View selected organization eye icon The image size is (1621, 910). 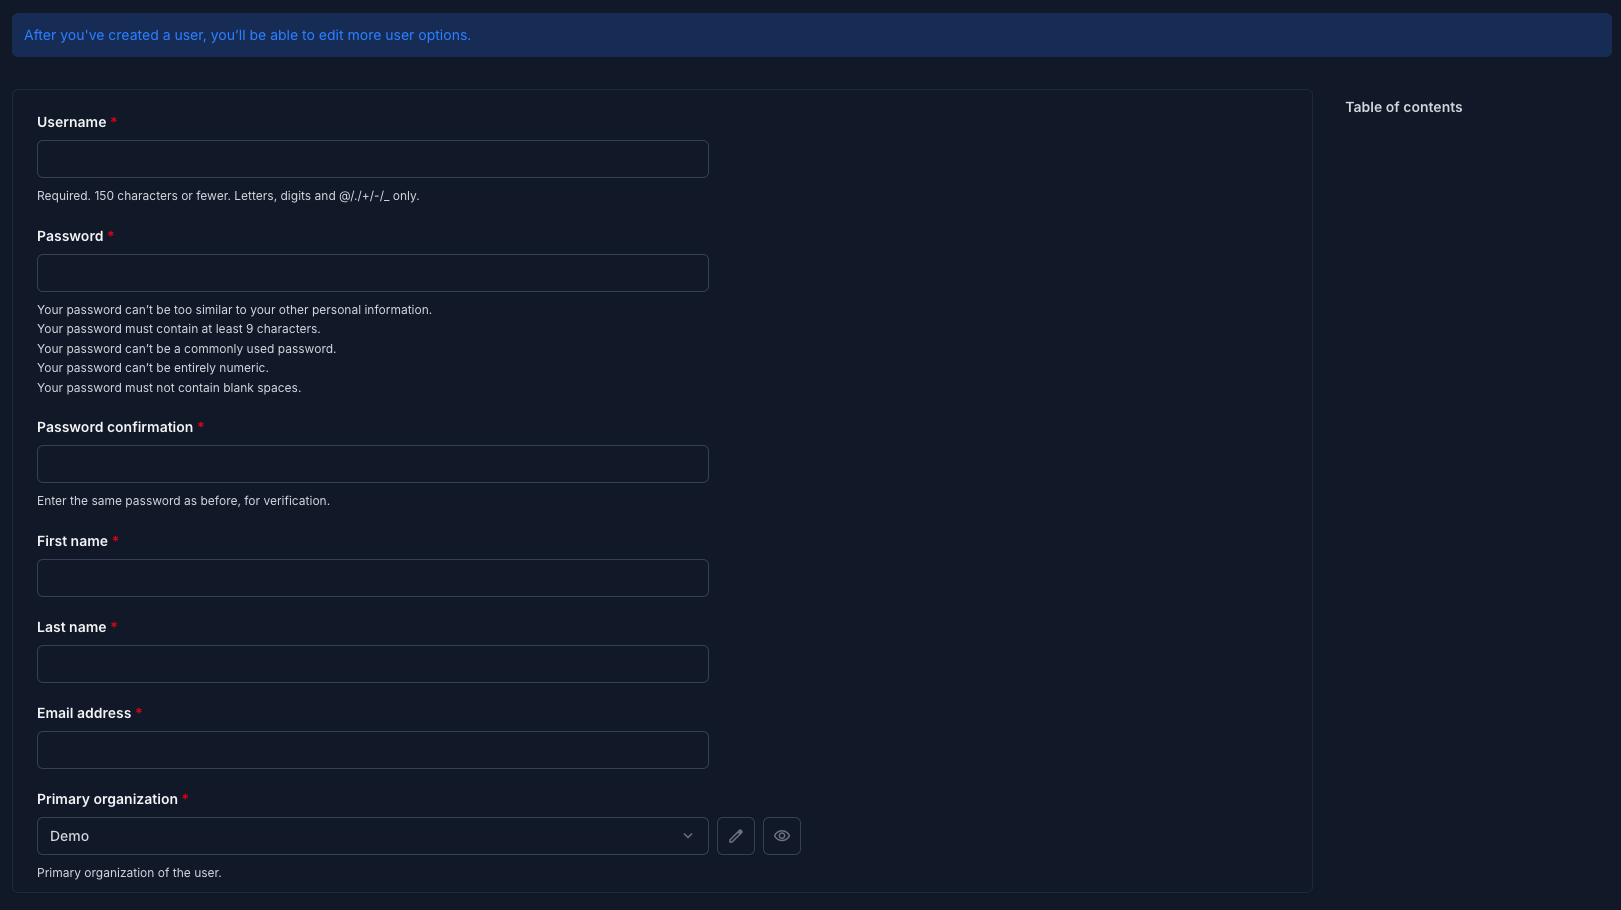click(x=782, y=836)
